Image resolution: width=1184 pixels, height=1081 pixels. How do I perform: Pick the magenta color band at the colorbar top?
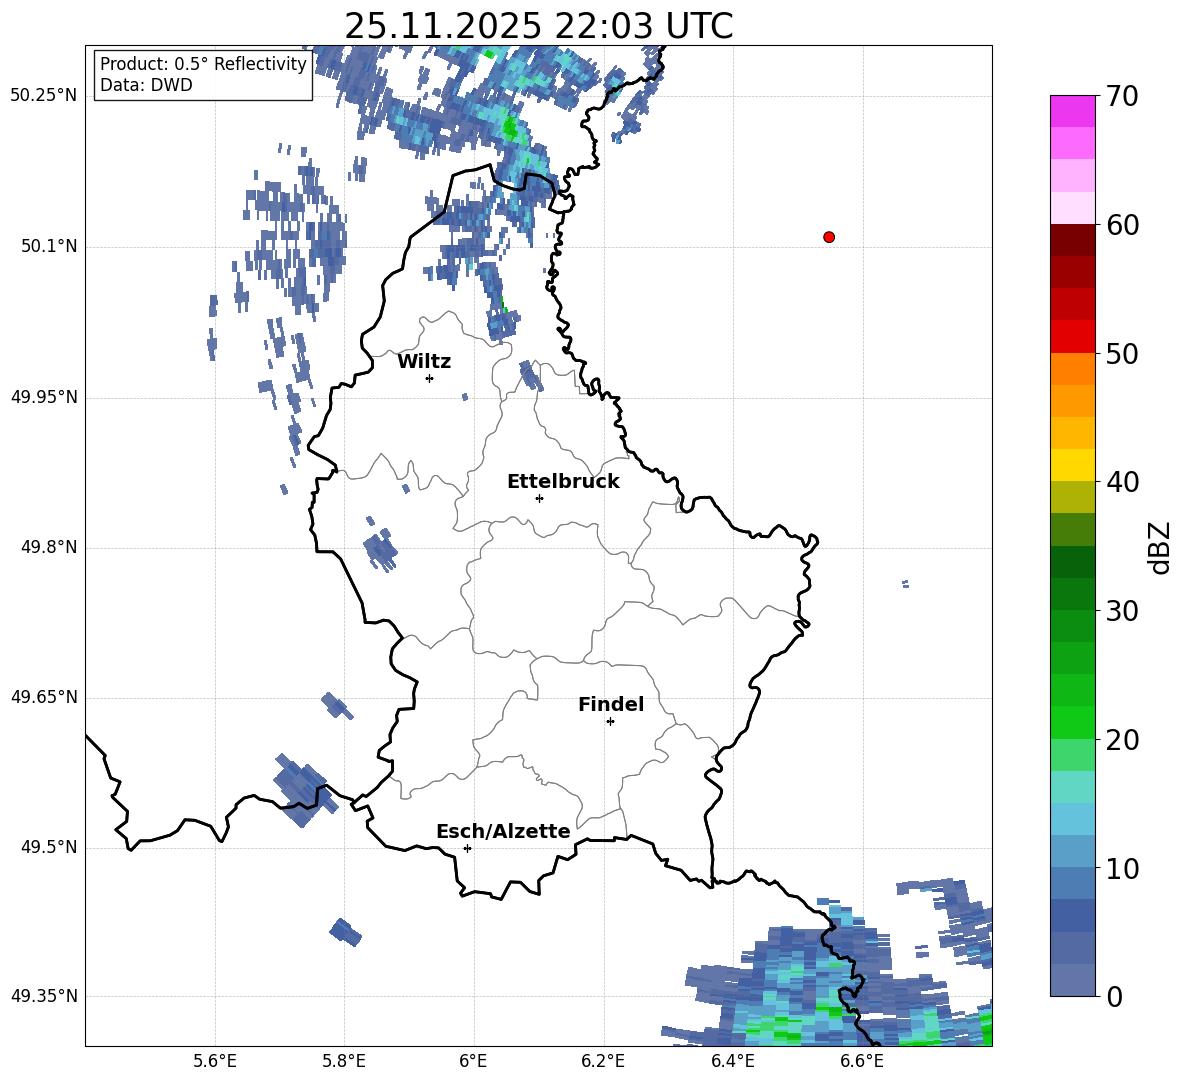coord(1072,112)
